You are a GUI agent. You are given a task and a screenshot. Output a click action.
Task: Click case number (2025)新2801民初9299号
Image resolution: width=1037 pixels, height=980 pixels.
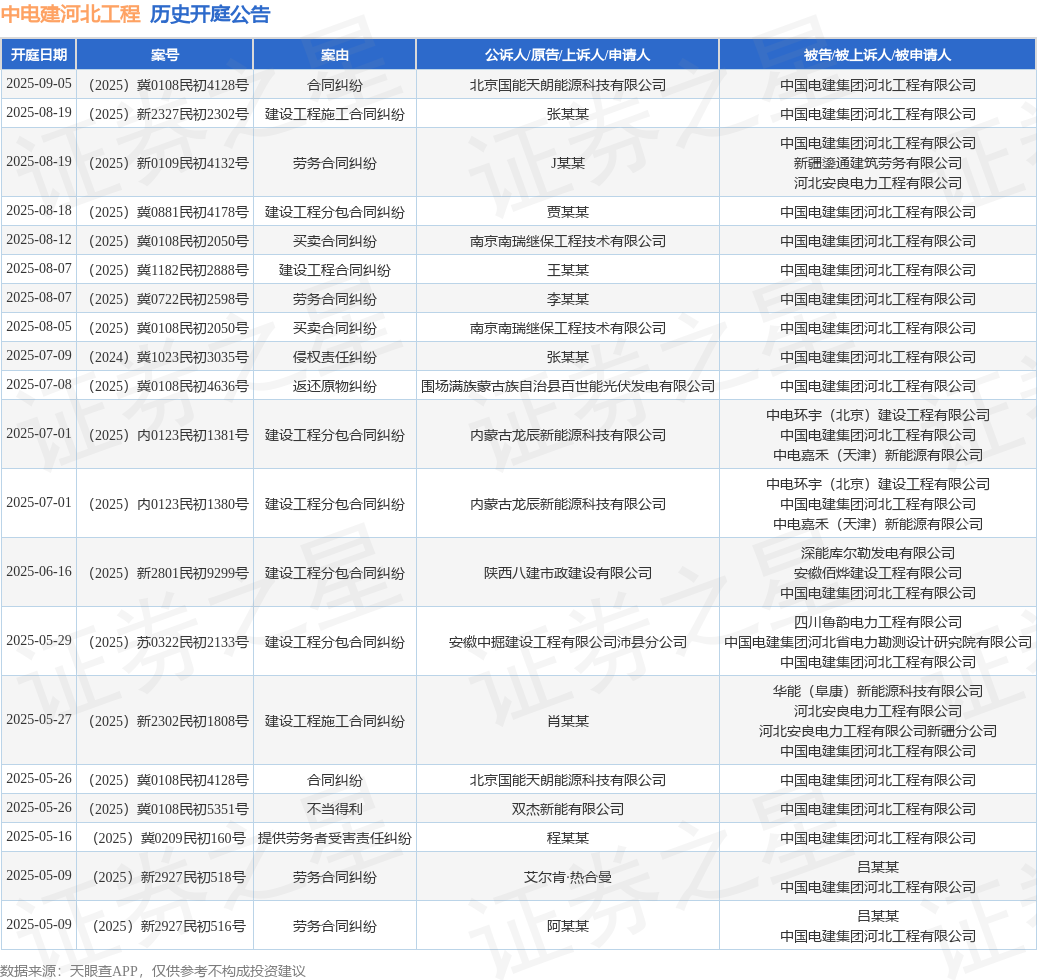[169, 573]
